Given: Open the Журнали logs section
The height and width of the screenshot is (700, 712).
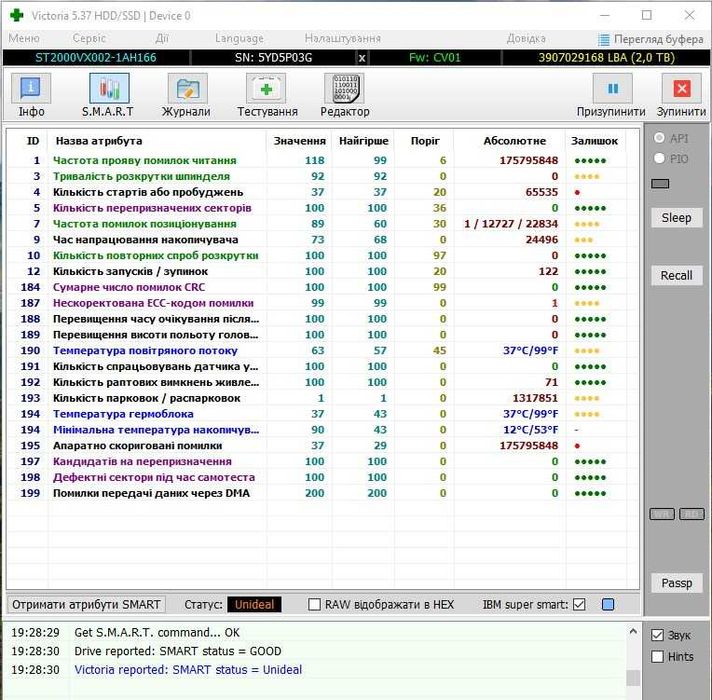Looking at the screenshot, I should pyautogui.click(x=187, y=96).
